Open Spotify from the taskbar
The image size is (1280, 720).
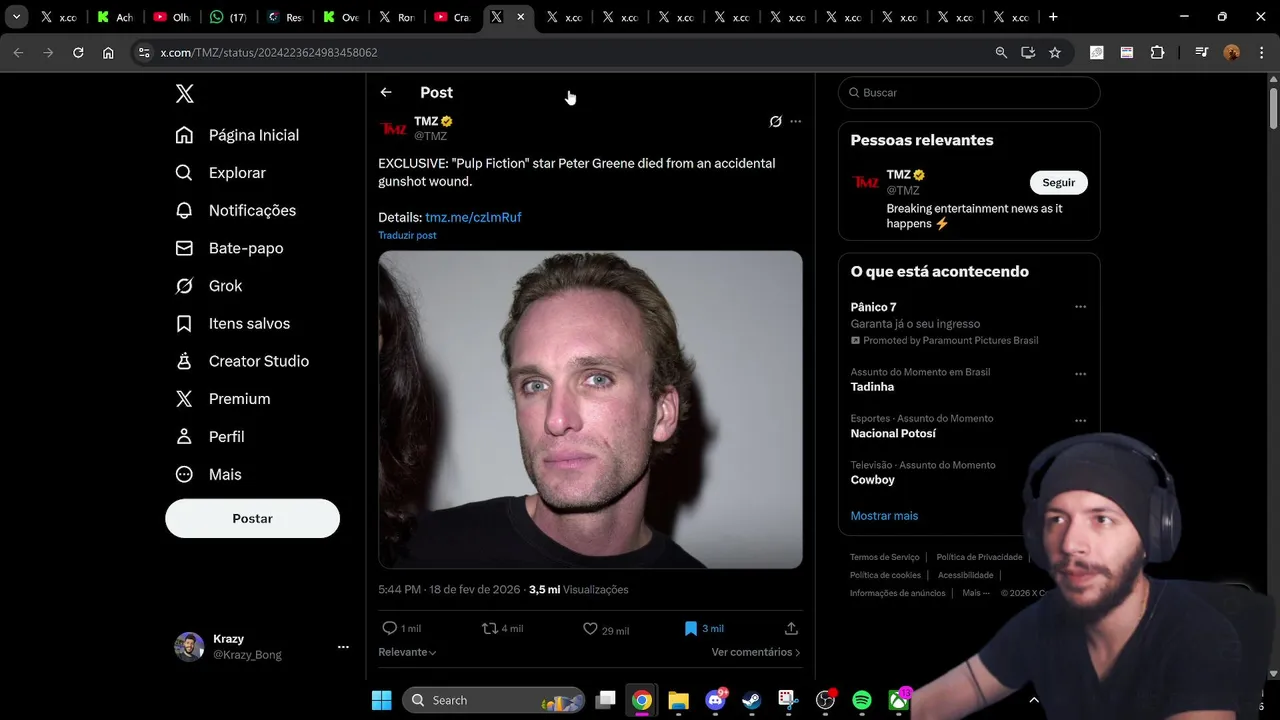tap(862, 700)
